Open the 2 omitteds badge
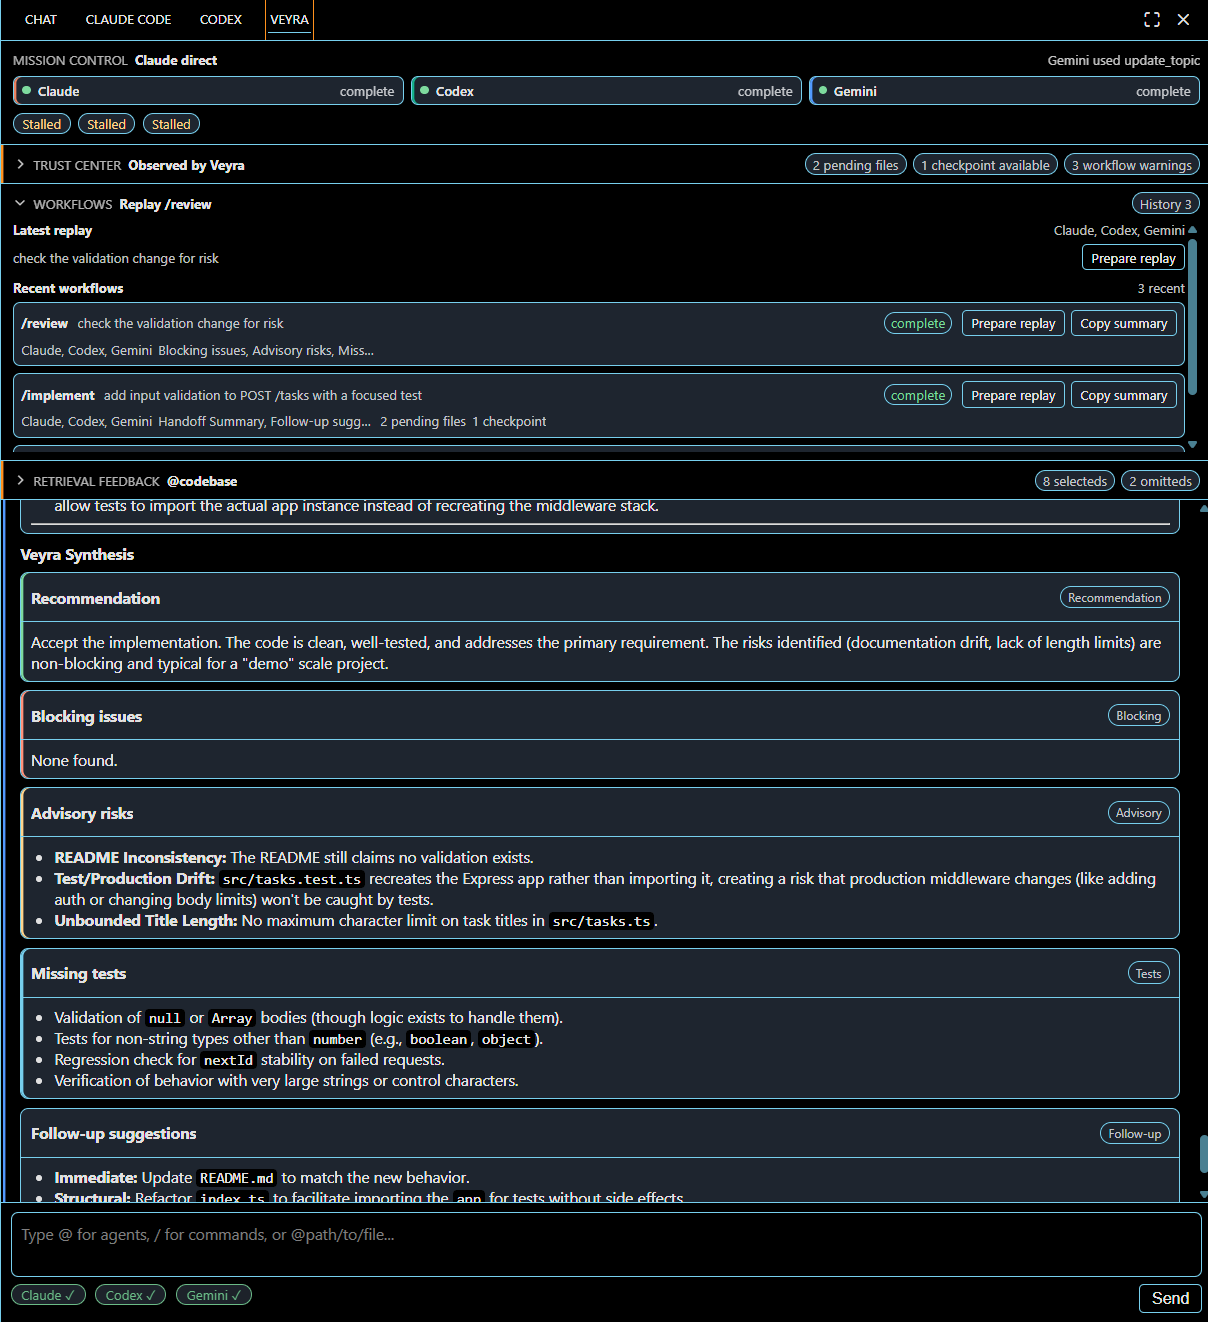The height and width of the screenshot is (1322, 1208). click(1160, 481)
